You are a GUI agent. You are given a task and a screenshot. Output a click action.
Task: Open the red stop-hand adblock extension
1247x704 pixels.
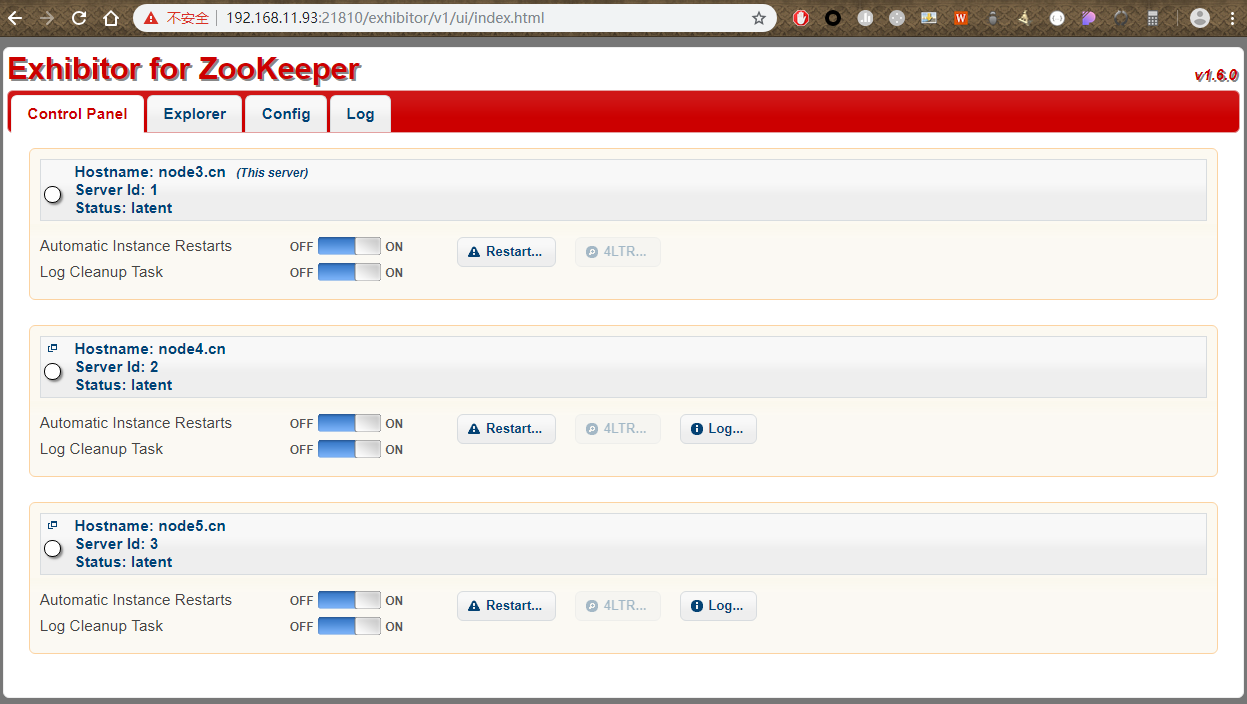801,18
